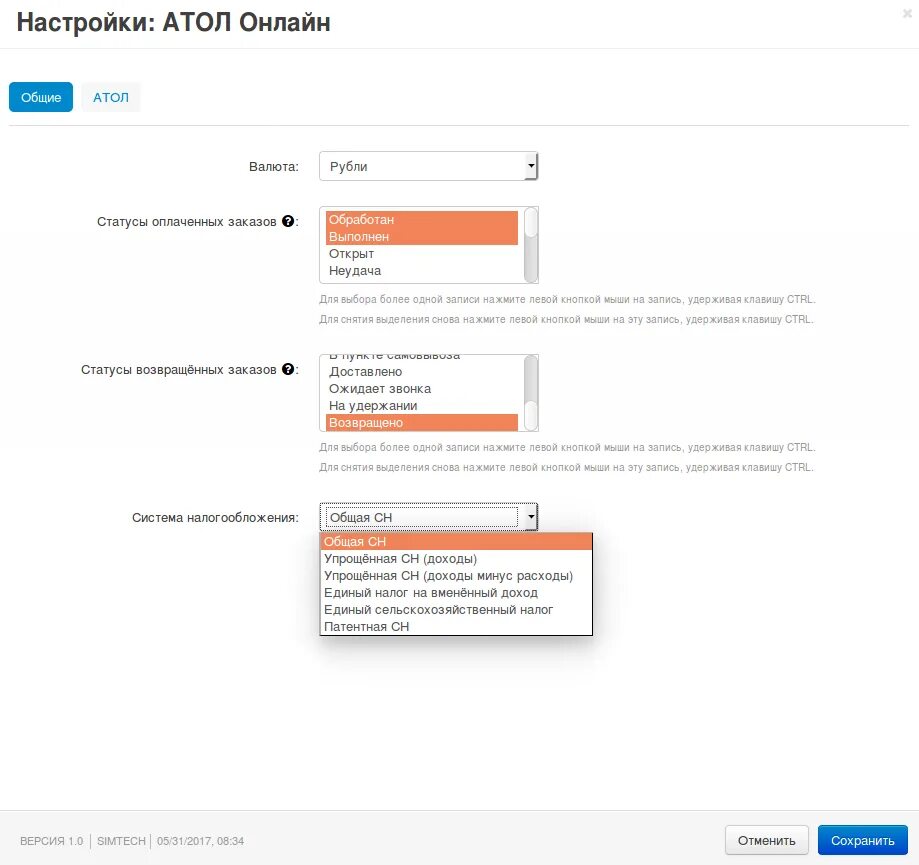Viewport: 919px width, 865px height.
Task: Select Возвращено in returned order statuses
Action: pyautogui.click(x=421, y=423)
